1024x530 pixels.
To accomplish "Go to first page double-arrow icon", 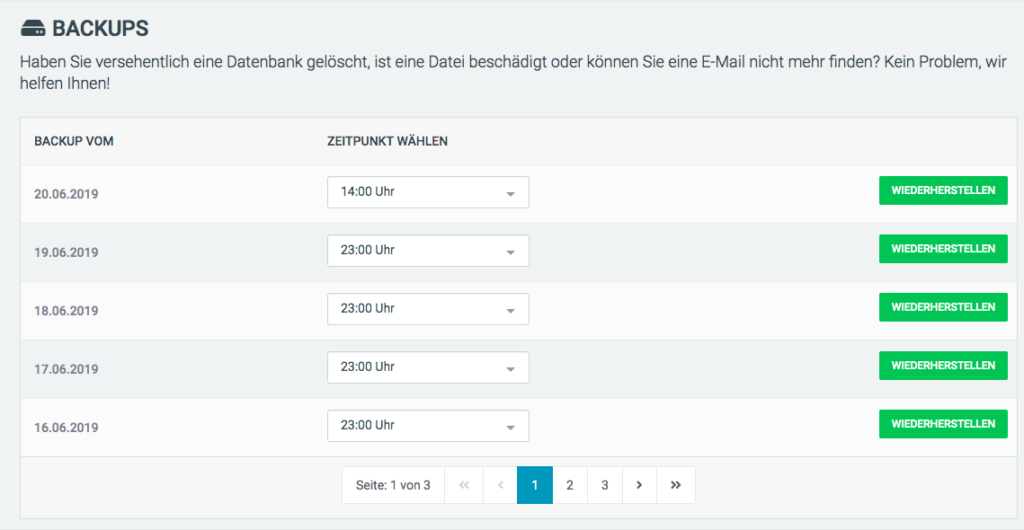I will tap(464, 485).
